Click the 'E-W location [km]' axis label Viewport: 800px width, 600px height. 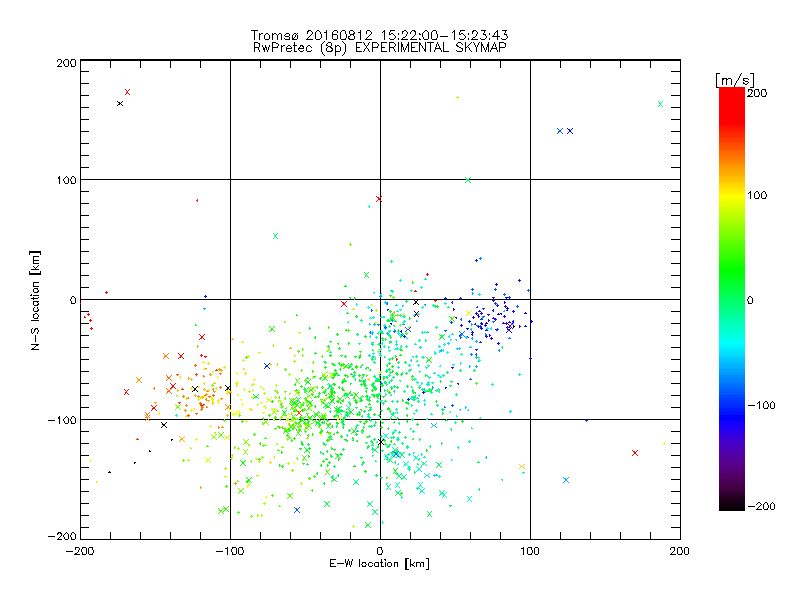coord(379,564)
